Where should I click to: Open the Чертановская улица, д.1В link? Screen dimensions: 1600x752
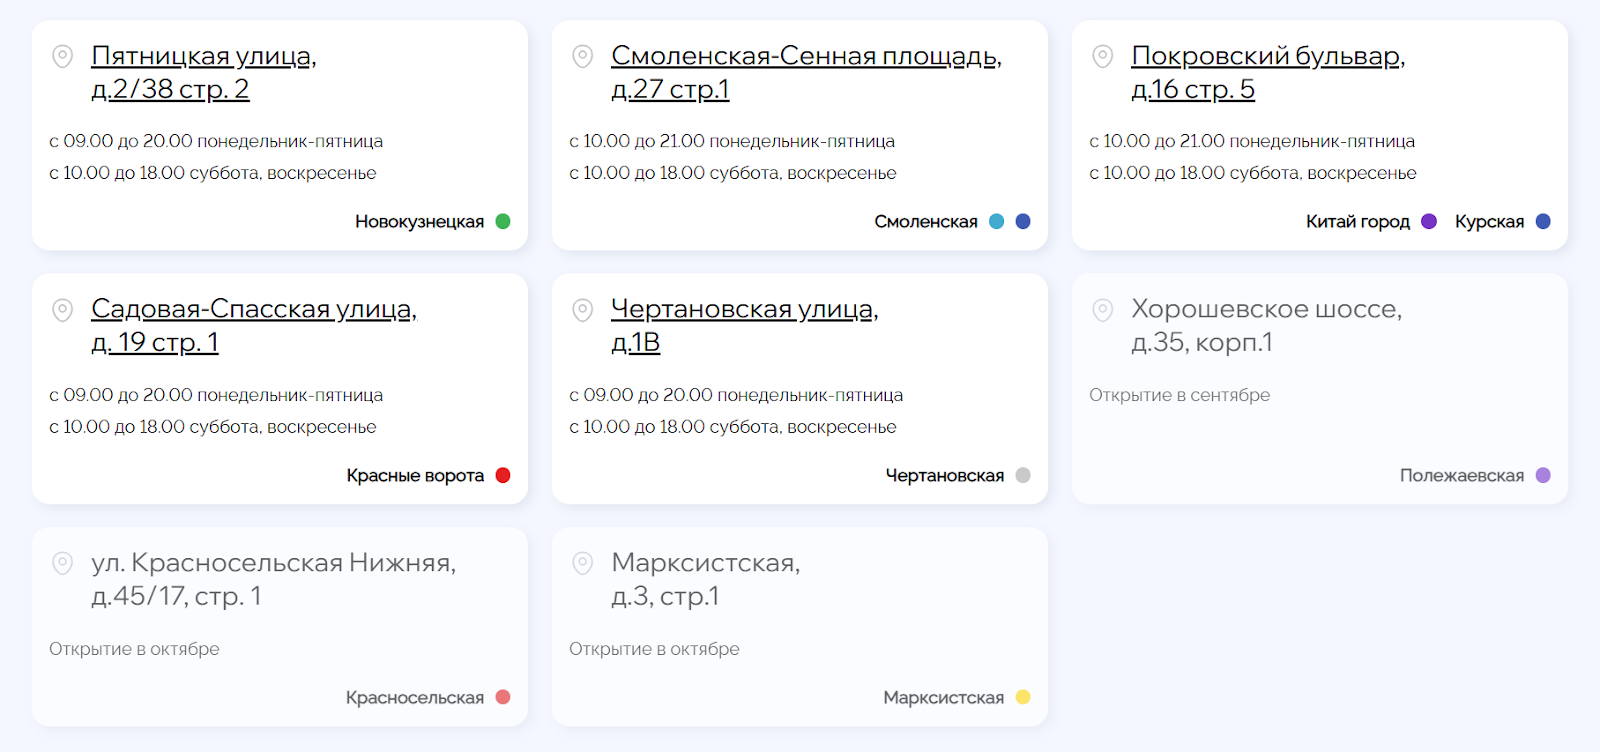pos(745,326)
